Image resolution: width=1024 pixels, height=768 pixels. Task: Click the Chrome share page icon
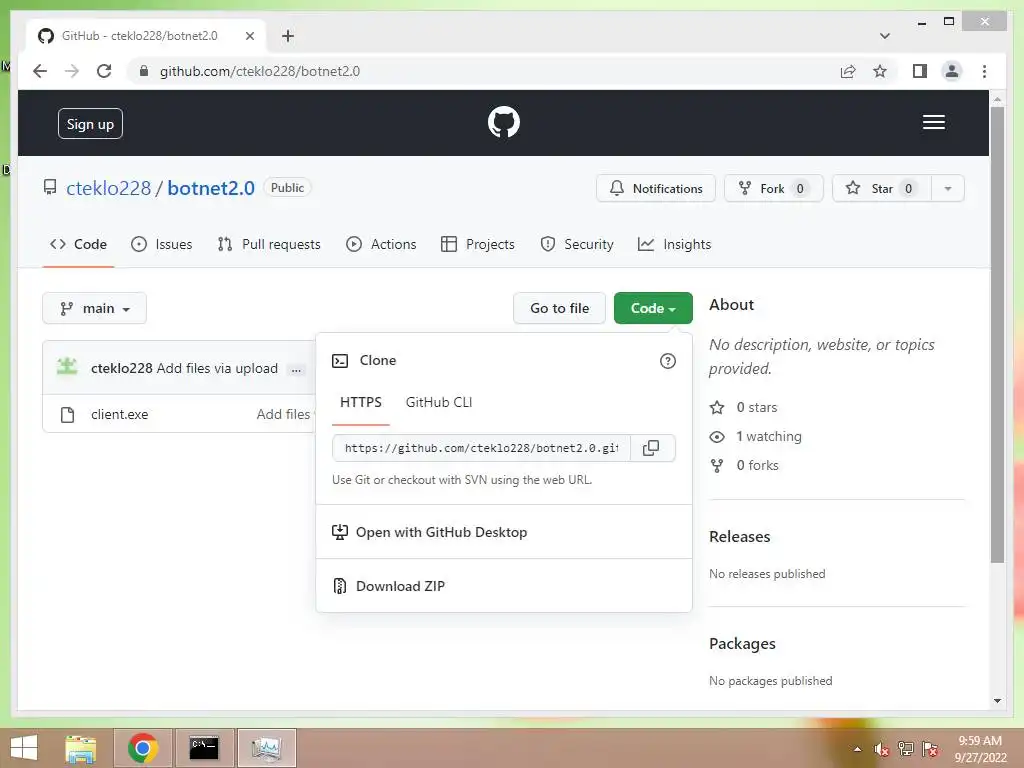(848, 71)
